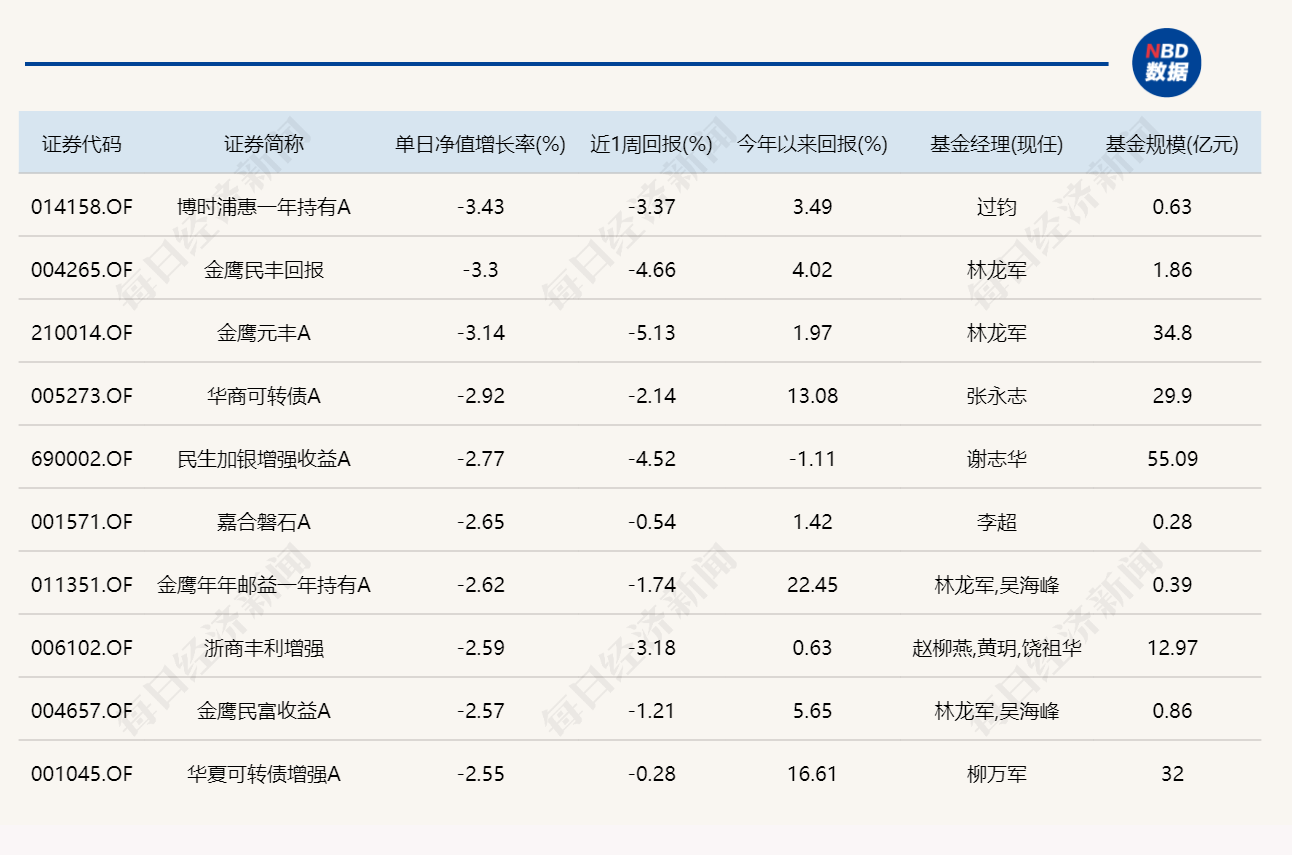1292x855 pixels.
Task: Click 林龙军 in 金鹰元丰A row
Action: coord(997,333)
